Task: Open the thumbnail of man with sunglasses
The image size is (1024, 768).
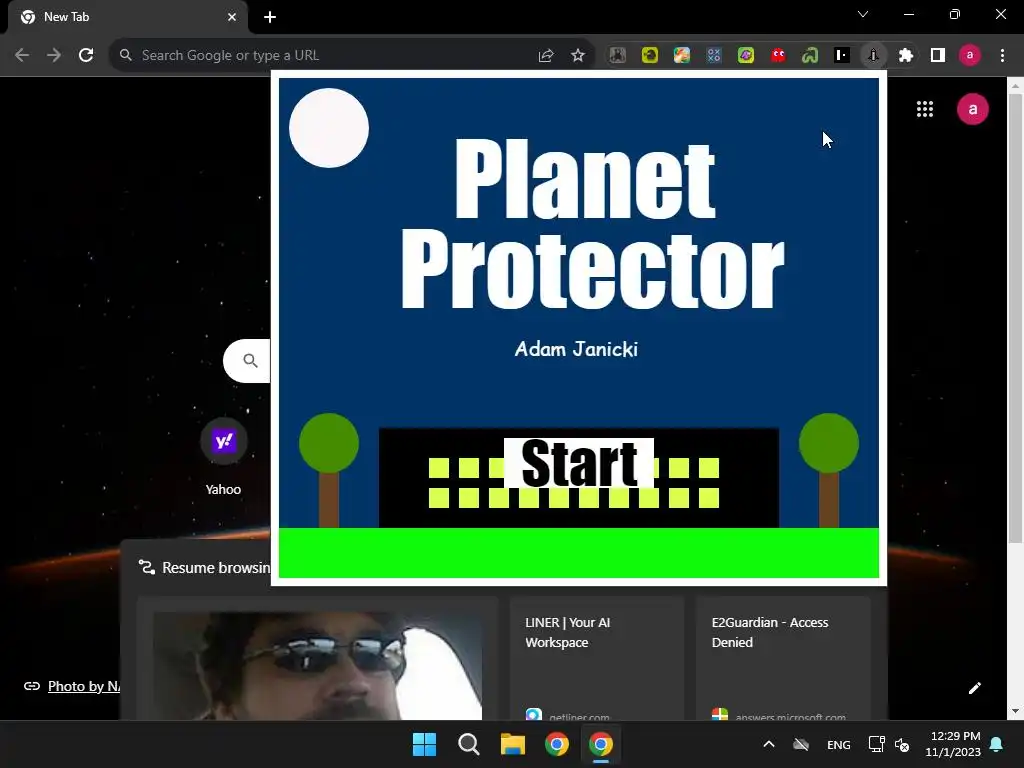Action: [317, 665]
